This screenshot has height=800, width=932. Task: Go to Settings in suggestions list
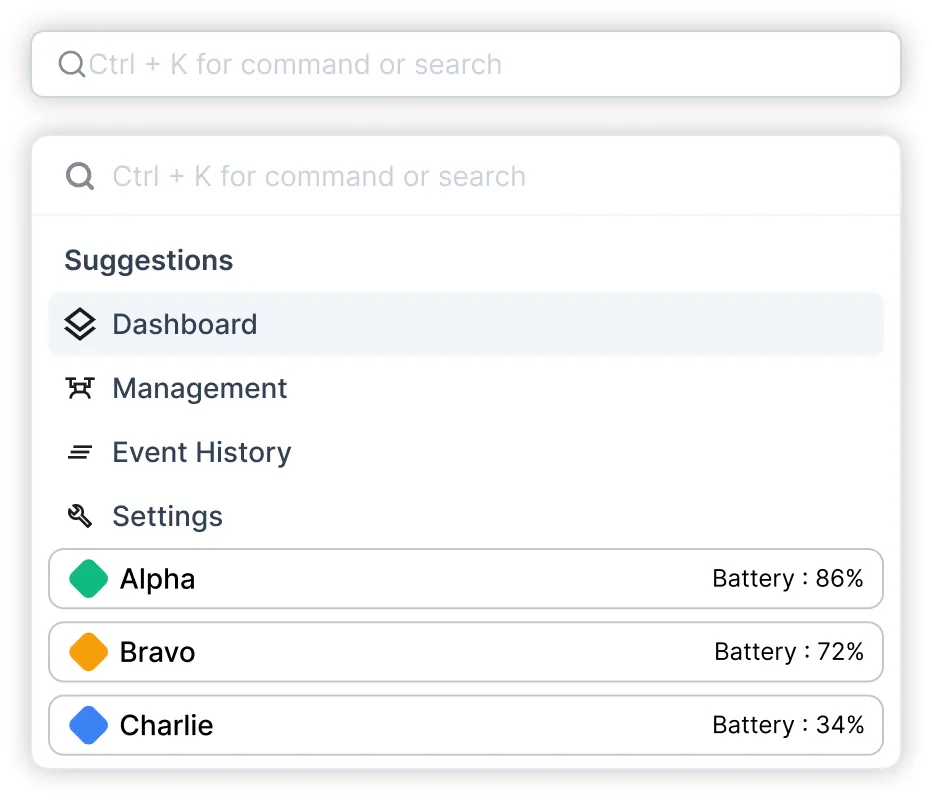[168, 516]
